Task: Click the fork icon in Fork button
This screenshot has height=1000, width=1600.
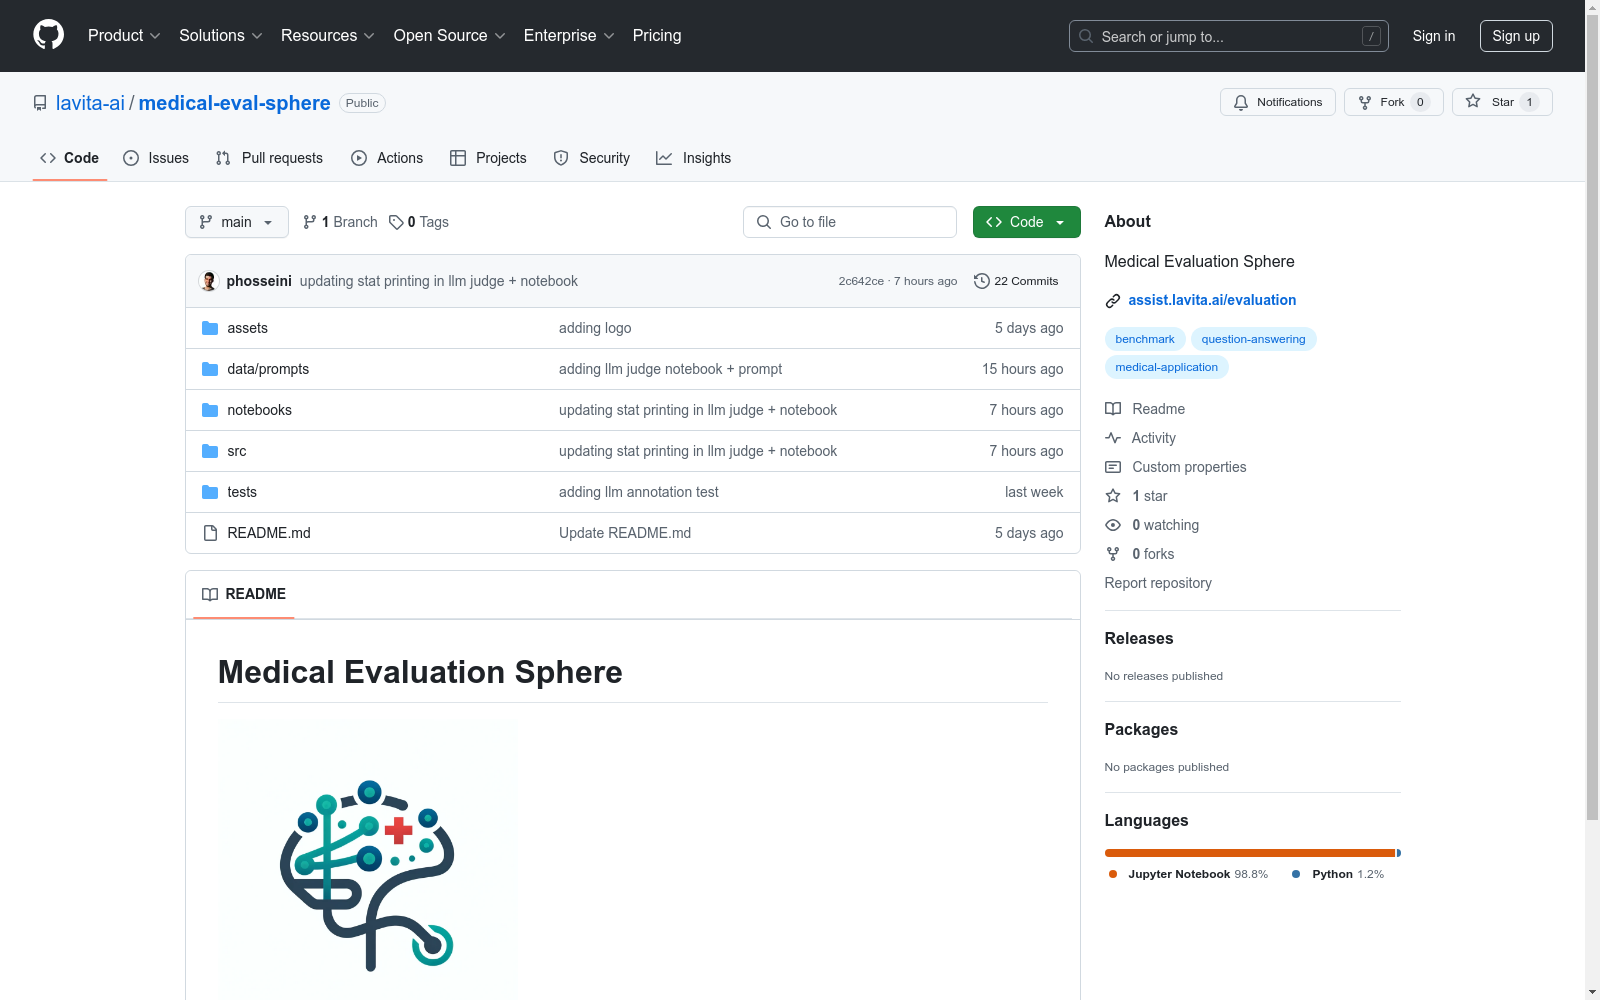Action: [x=1365, y=102]
